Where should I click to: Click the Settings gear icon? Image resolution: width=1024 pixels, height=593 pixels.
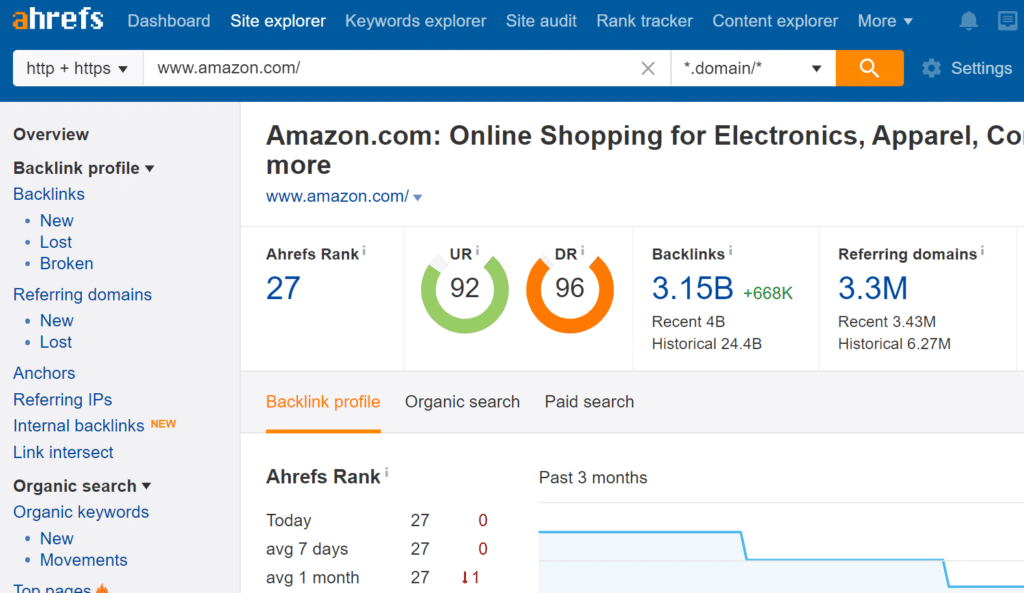coord(932,68)
